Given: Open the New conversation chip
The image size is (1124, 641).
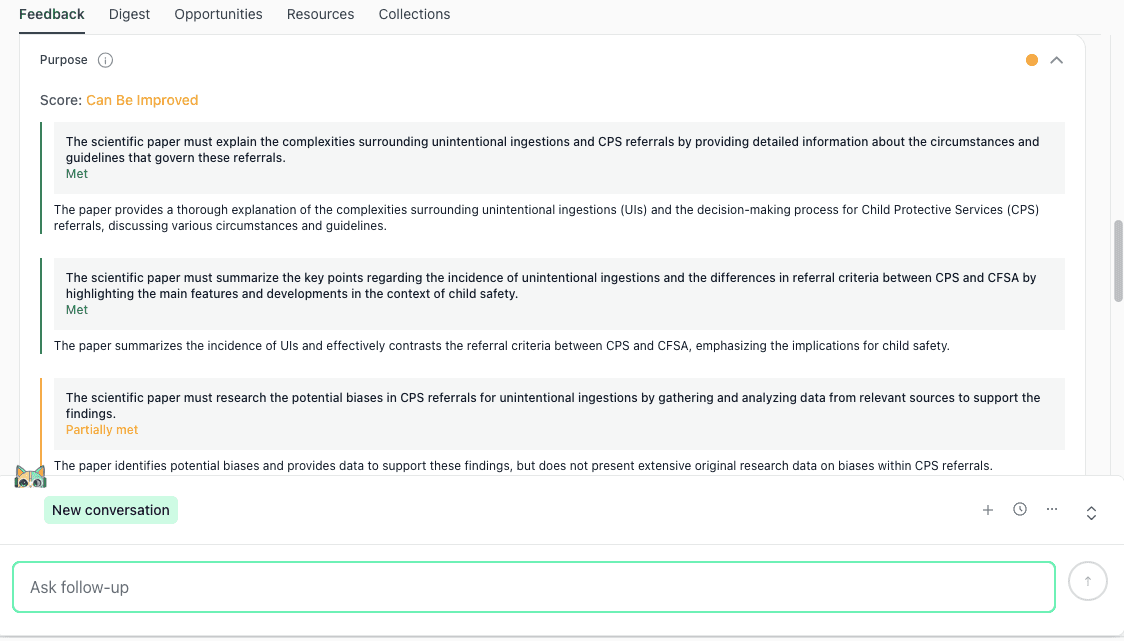Looking at the screenshot, I should [110, 510].
